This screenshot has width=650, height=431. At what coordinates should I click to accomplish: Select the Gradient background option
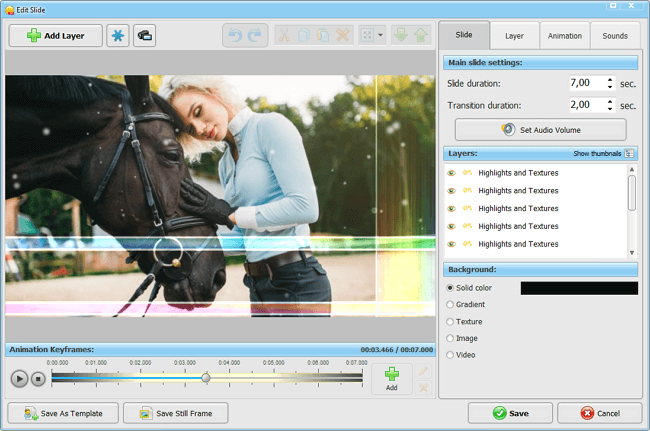pos(450,305)
